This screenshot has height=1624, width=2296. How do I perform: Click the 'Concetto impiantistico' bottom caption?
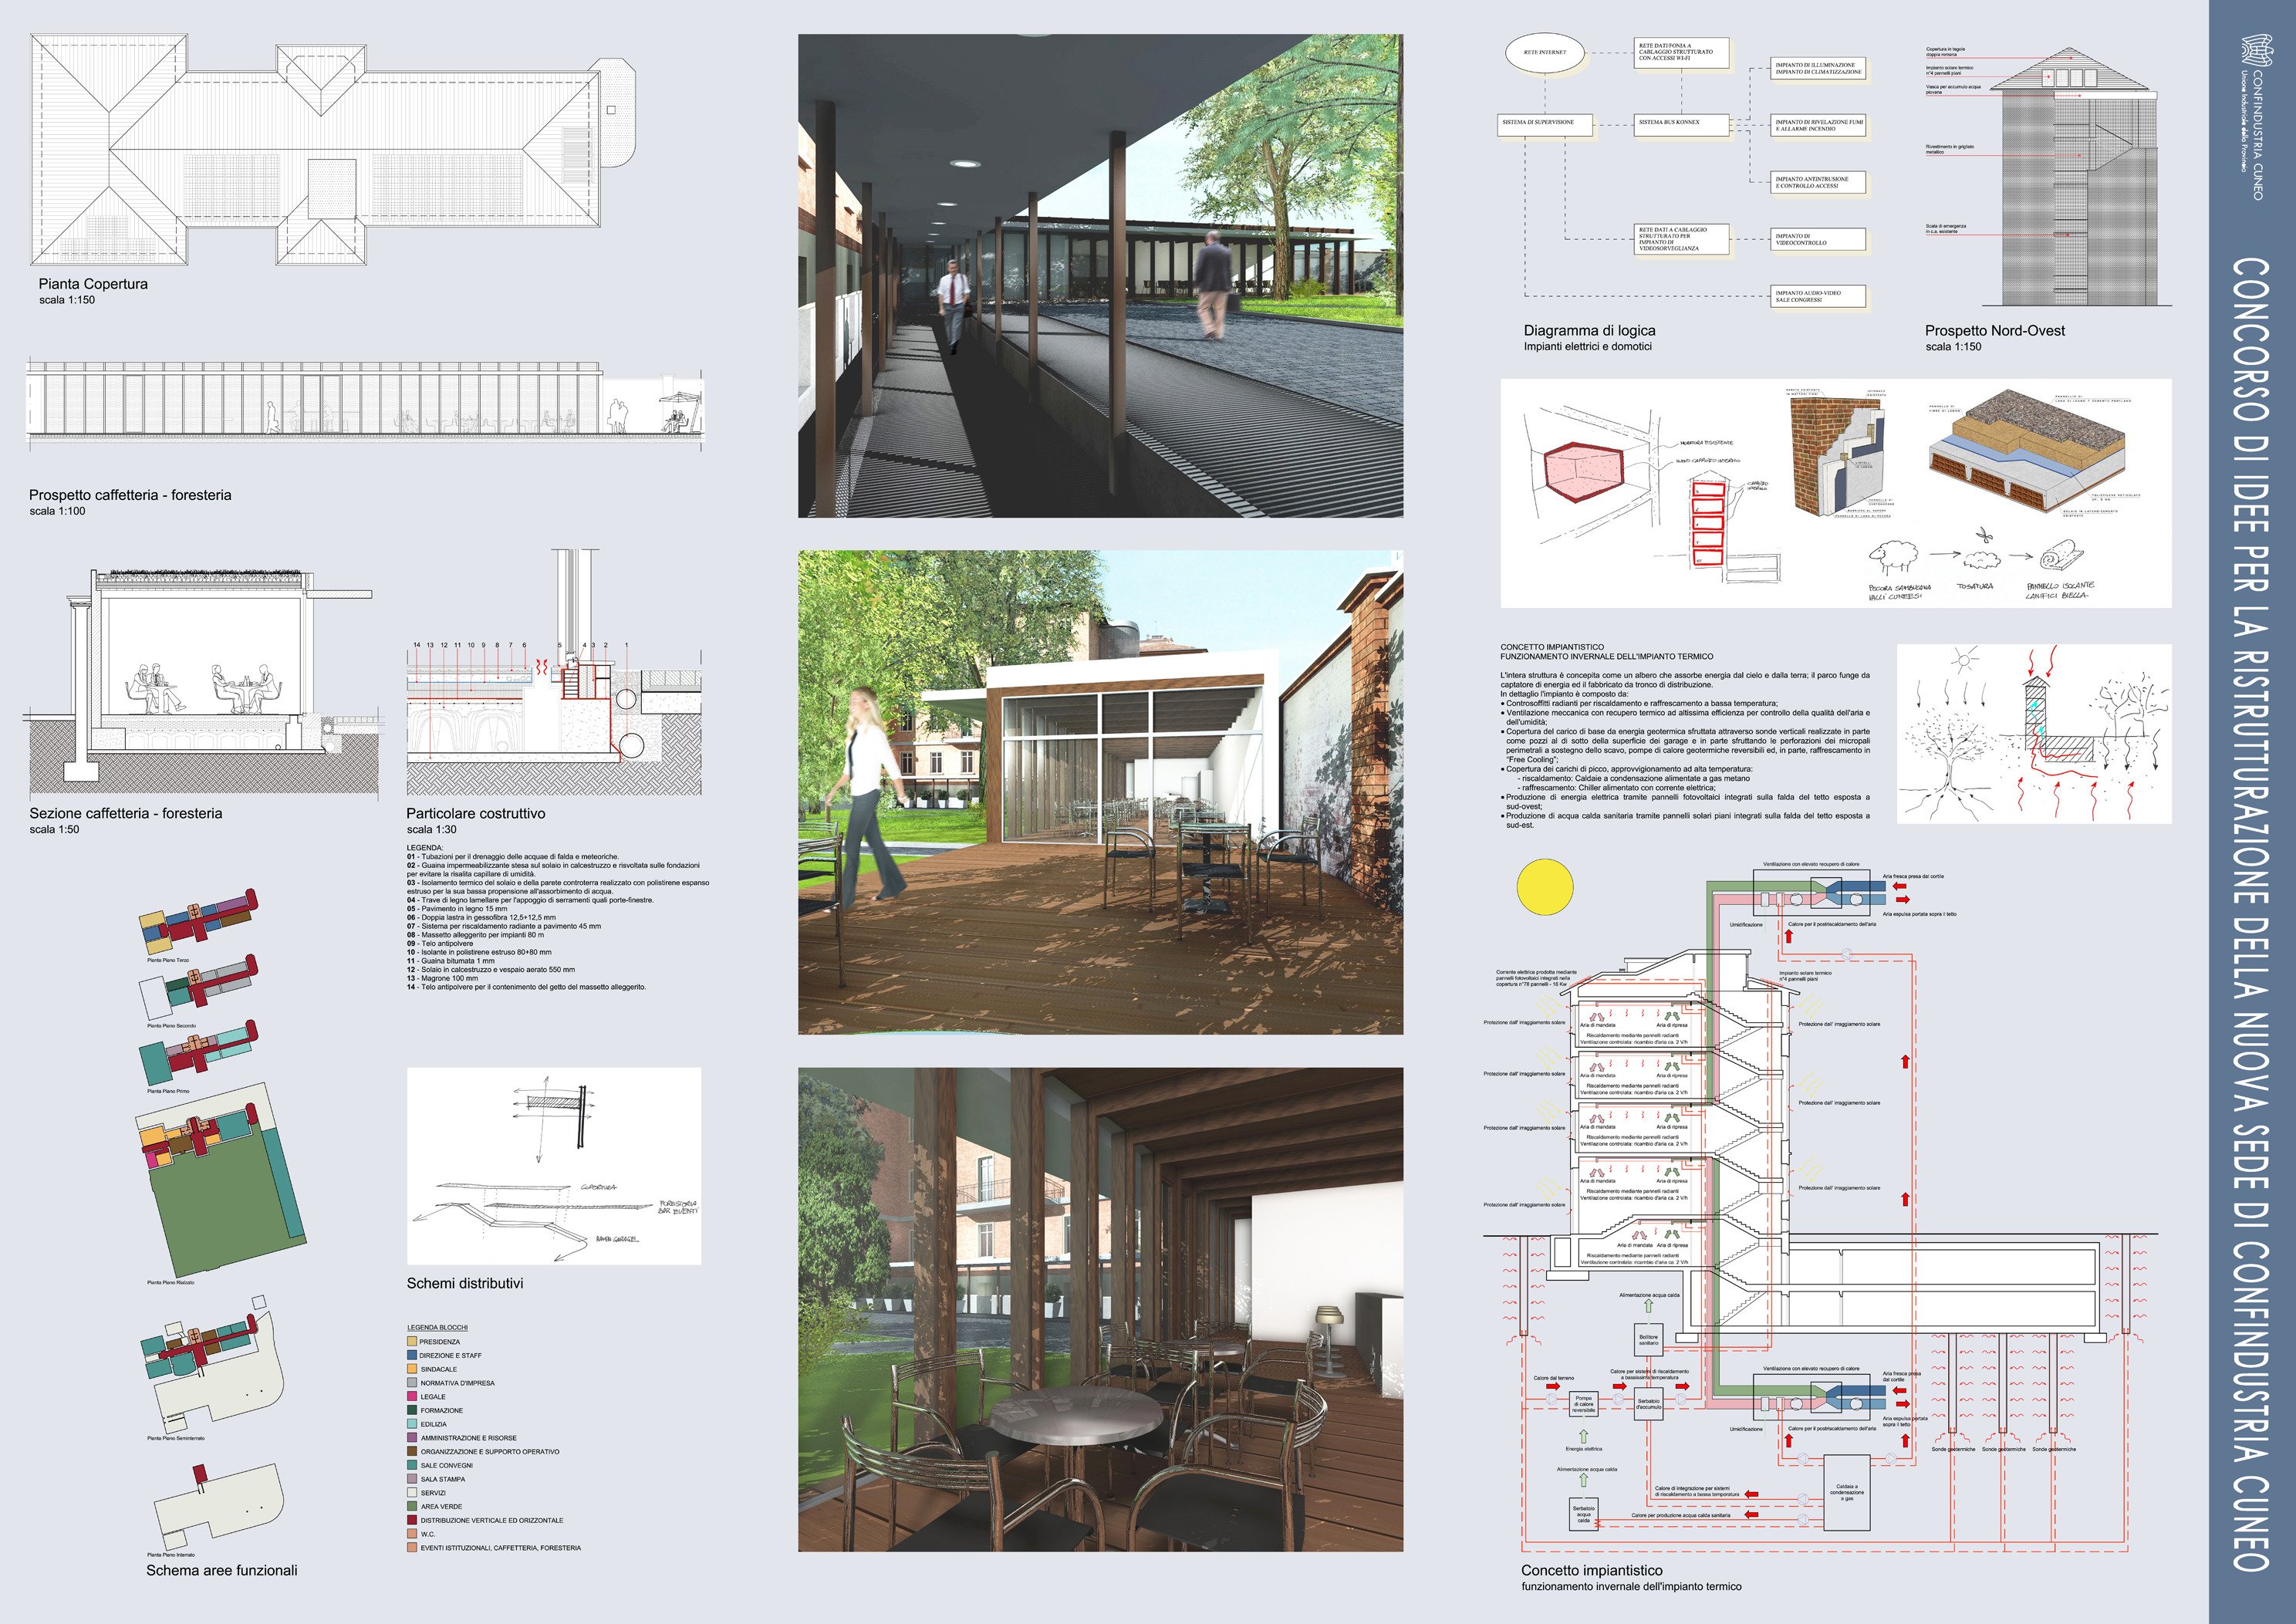[x=1592, y=1570]
